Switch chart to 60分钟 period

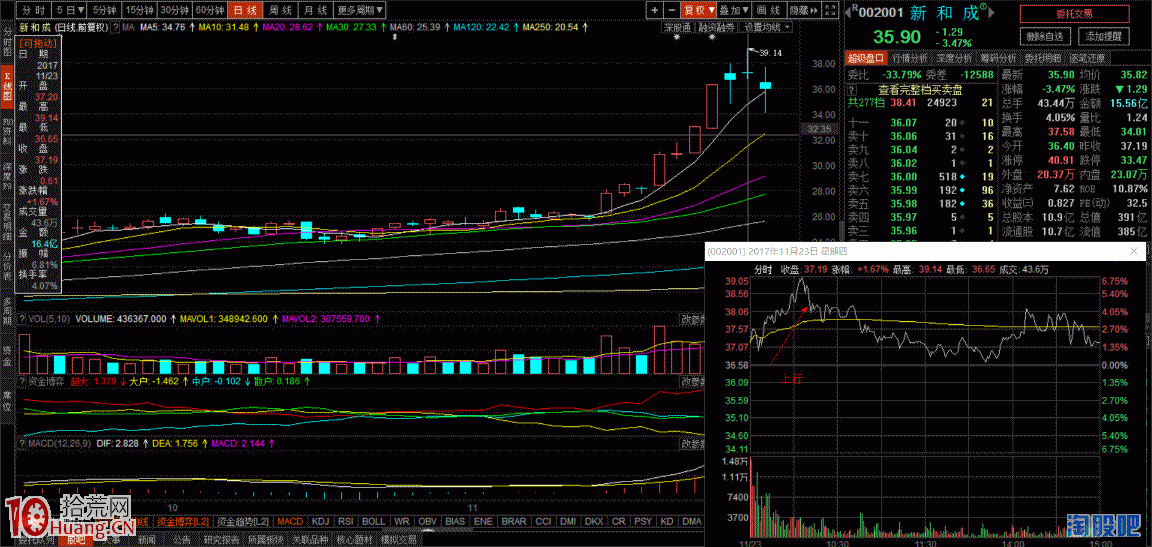(209, 9)
